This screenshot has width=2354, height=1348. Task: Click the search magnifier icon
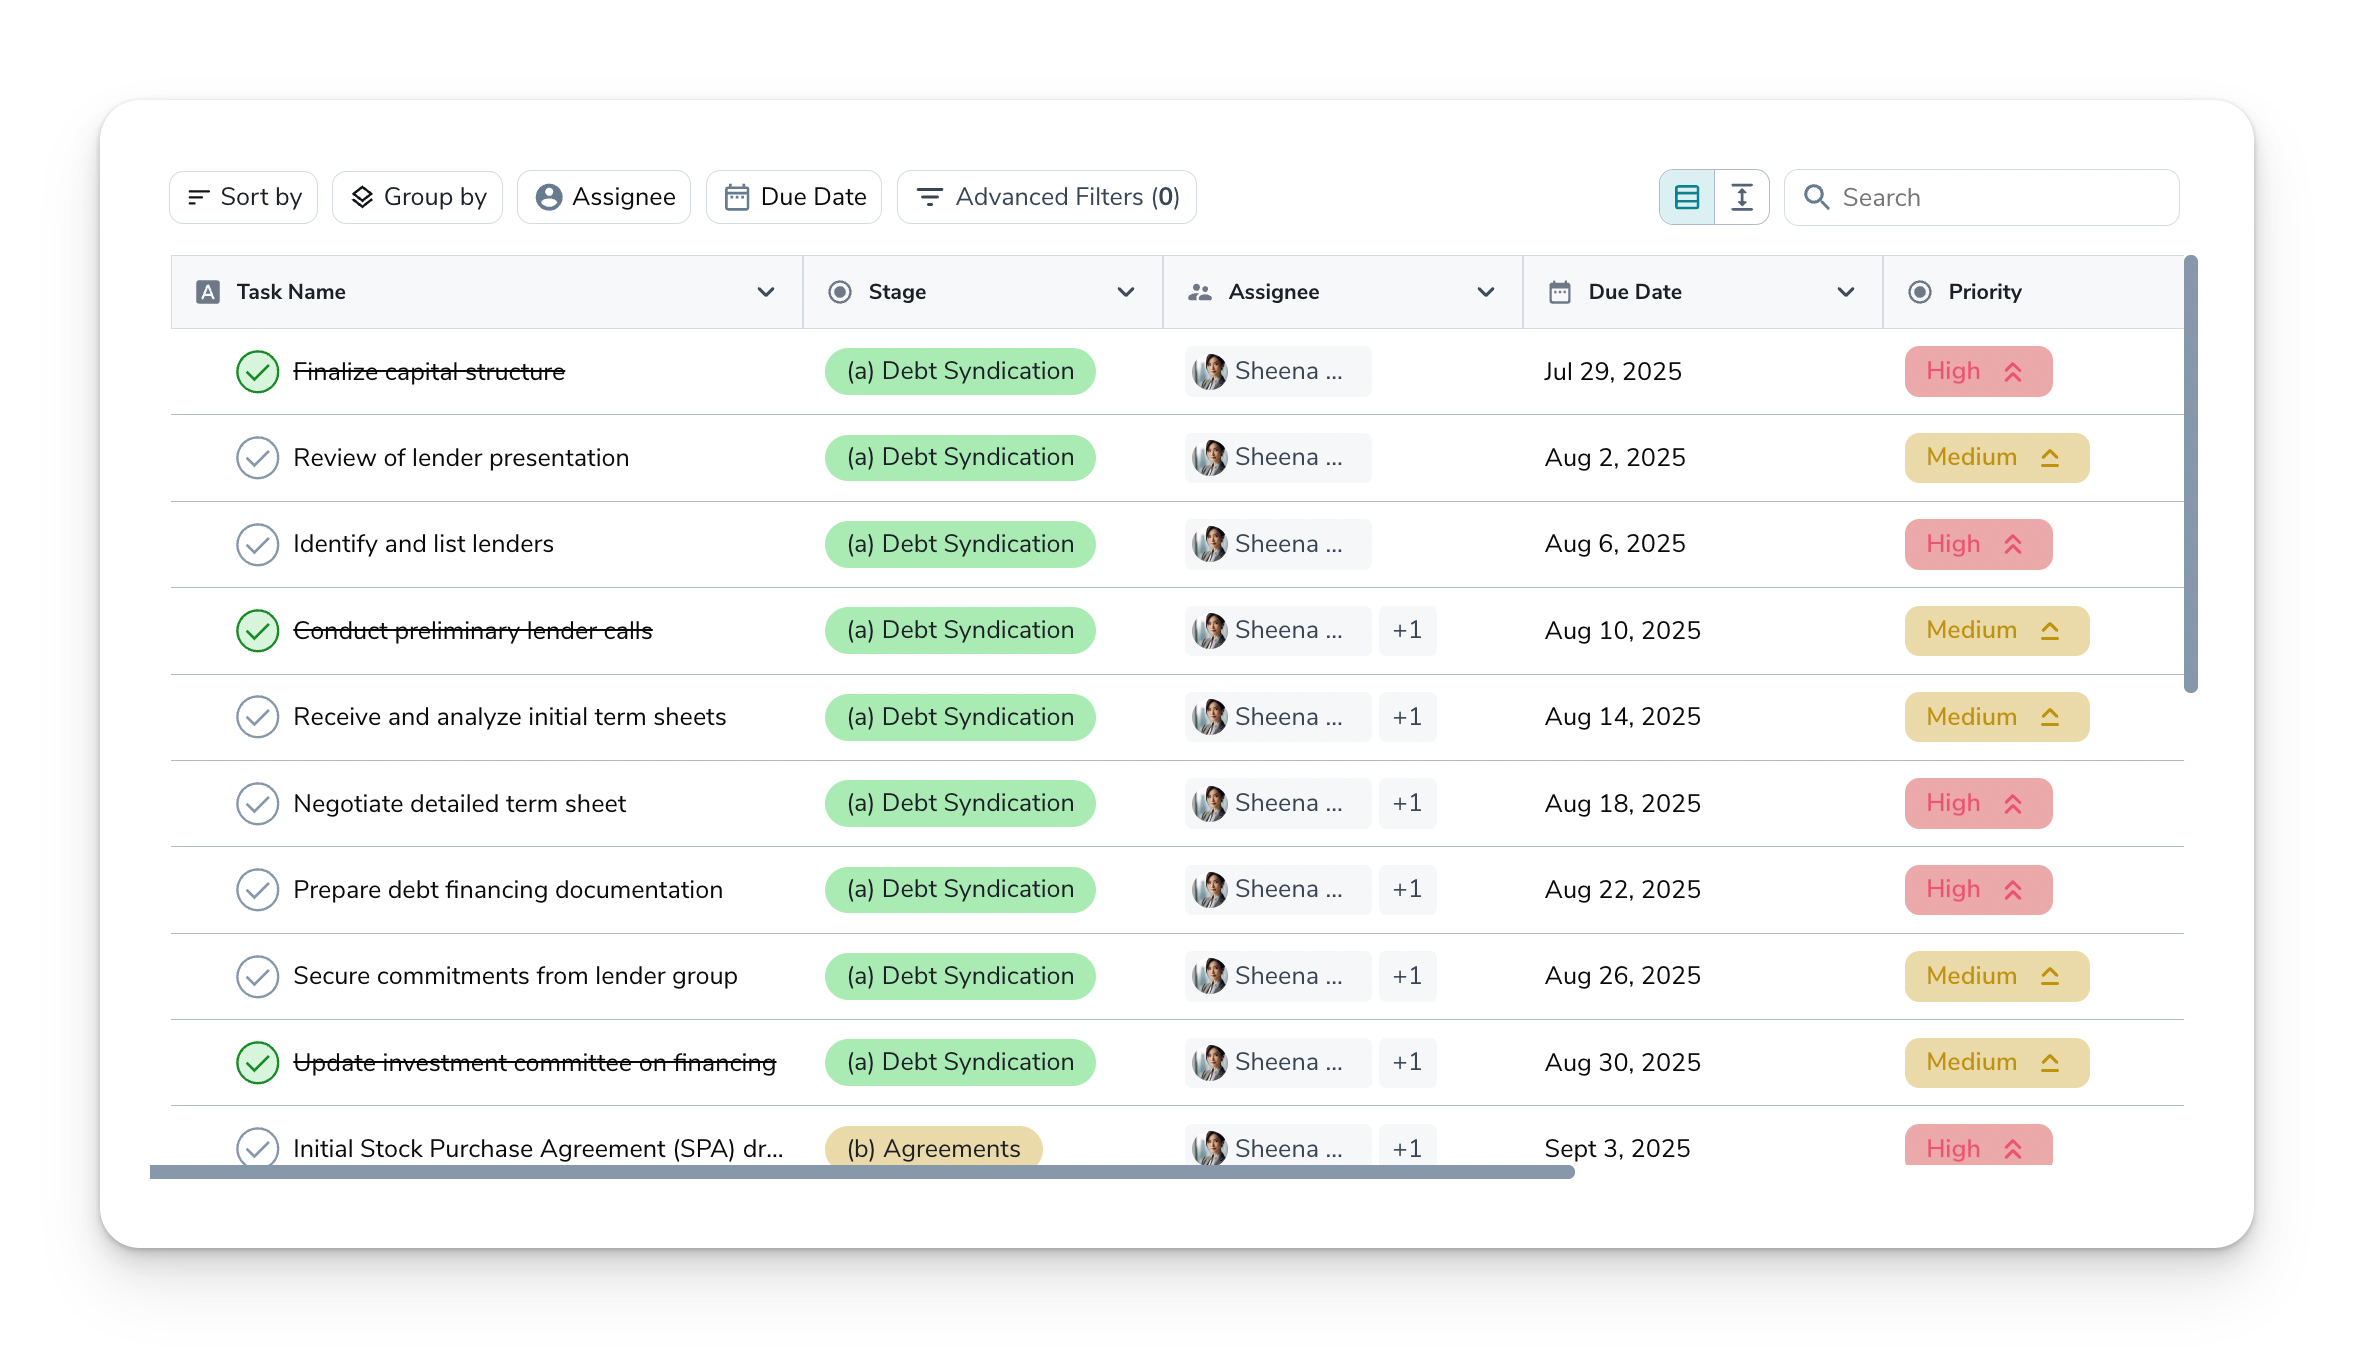1816,197
